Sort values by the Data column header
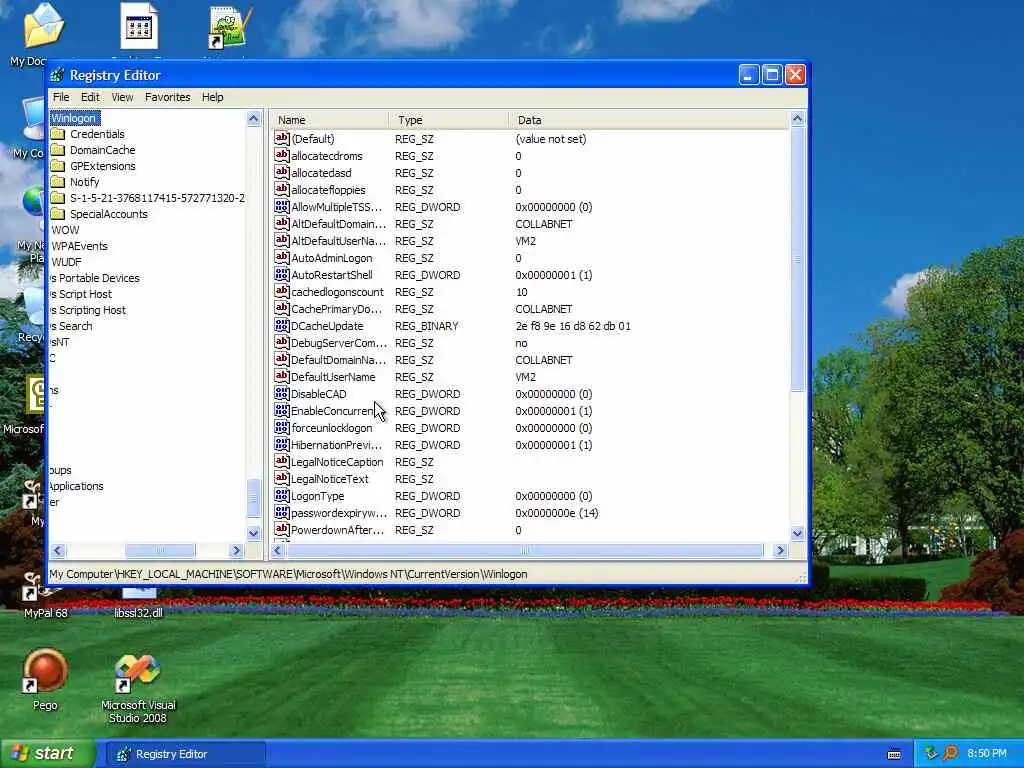 pos(649,120)
